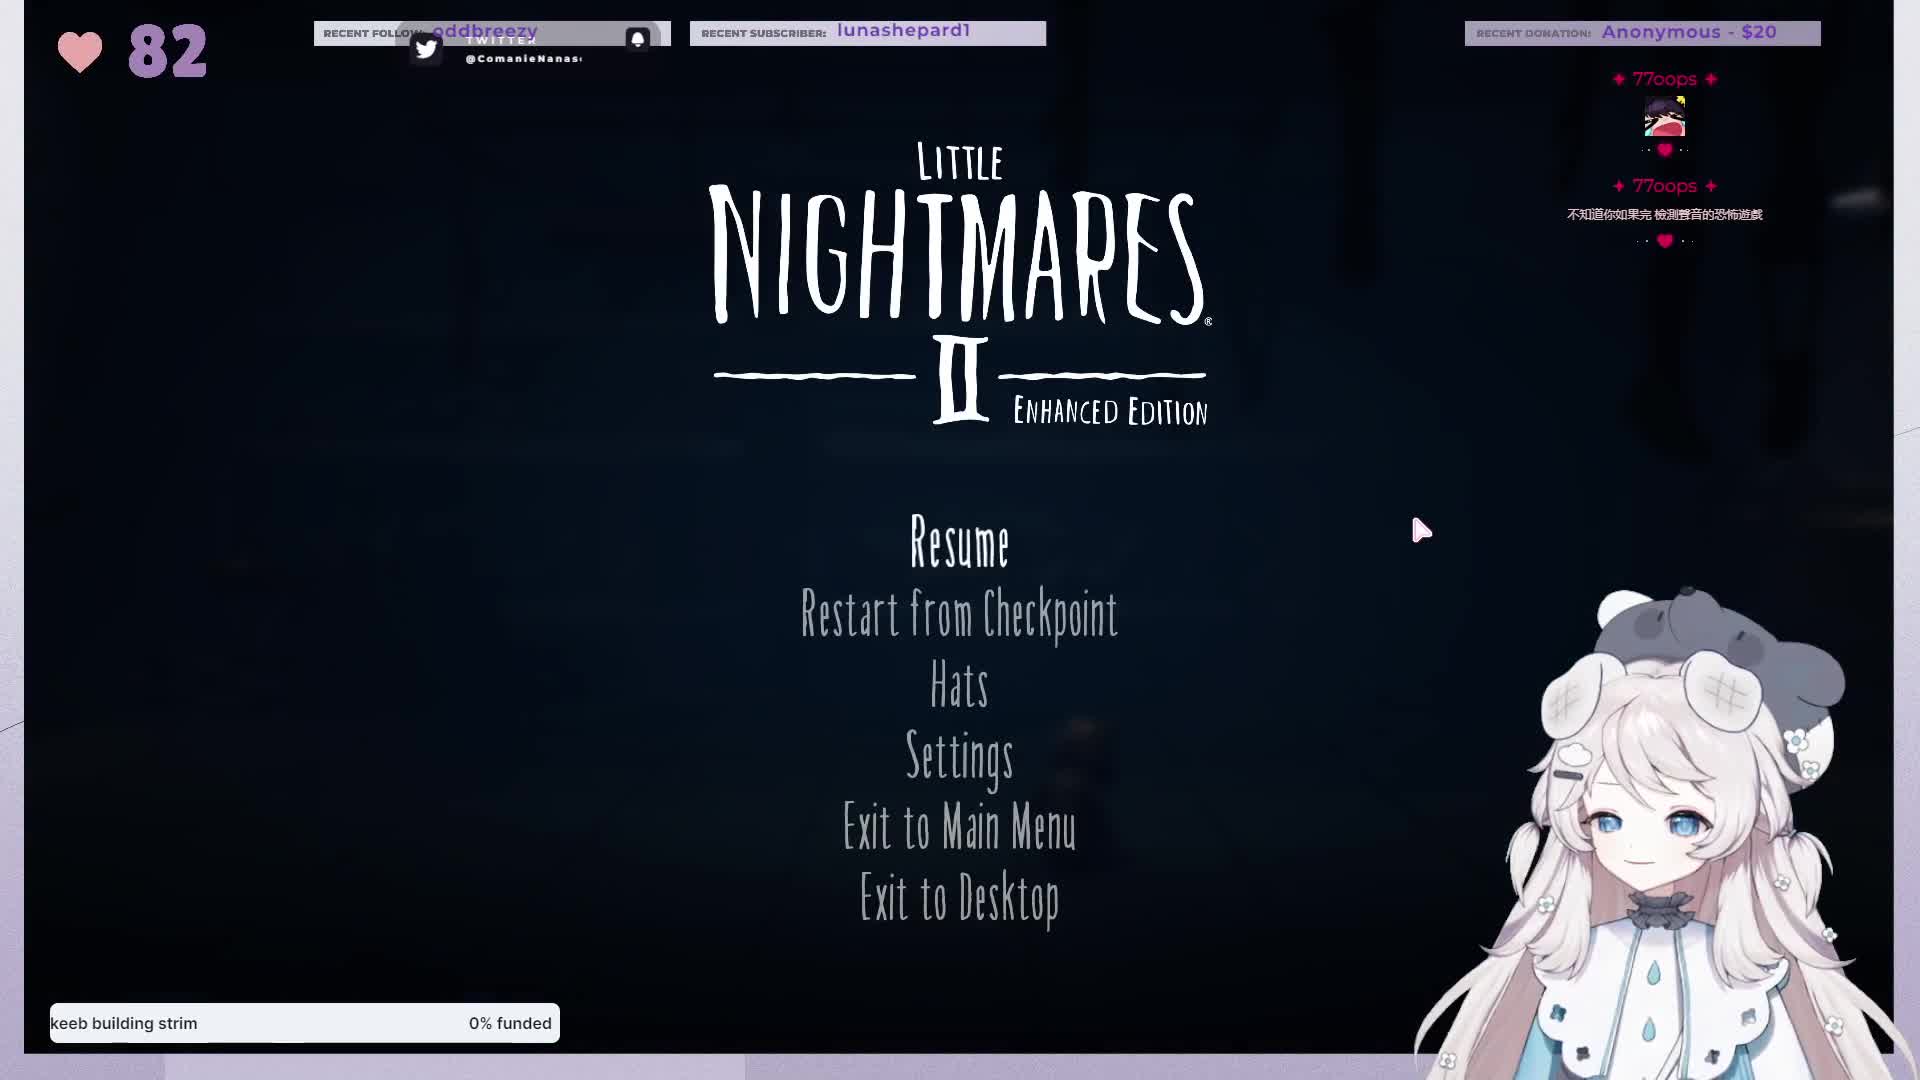The width and height of the screenshot is (1920, 1080).
Task: Select Exit to Main Menu
Action: pos(959,827)
